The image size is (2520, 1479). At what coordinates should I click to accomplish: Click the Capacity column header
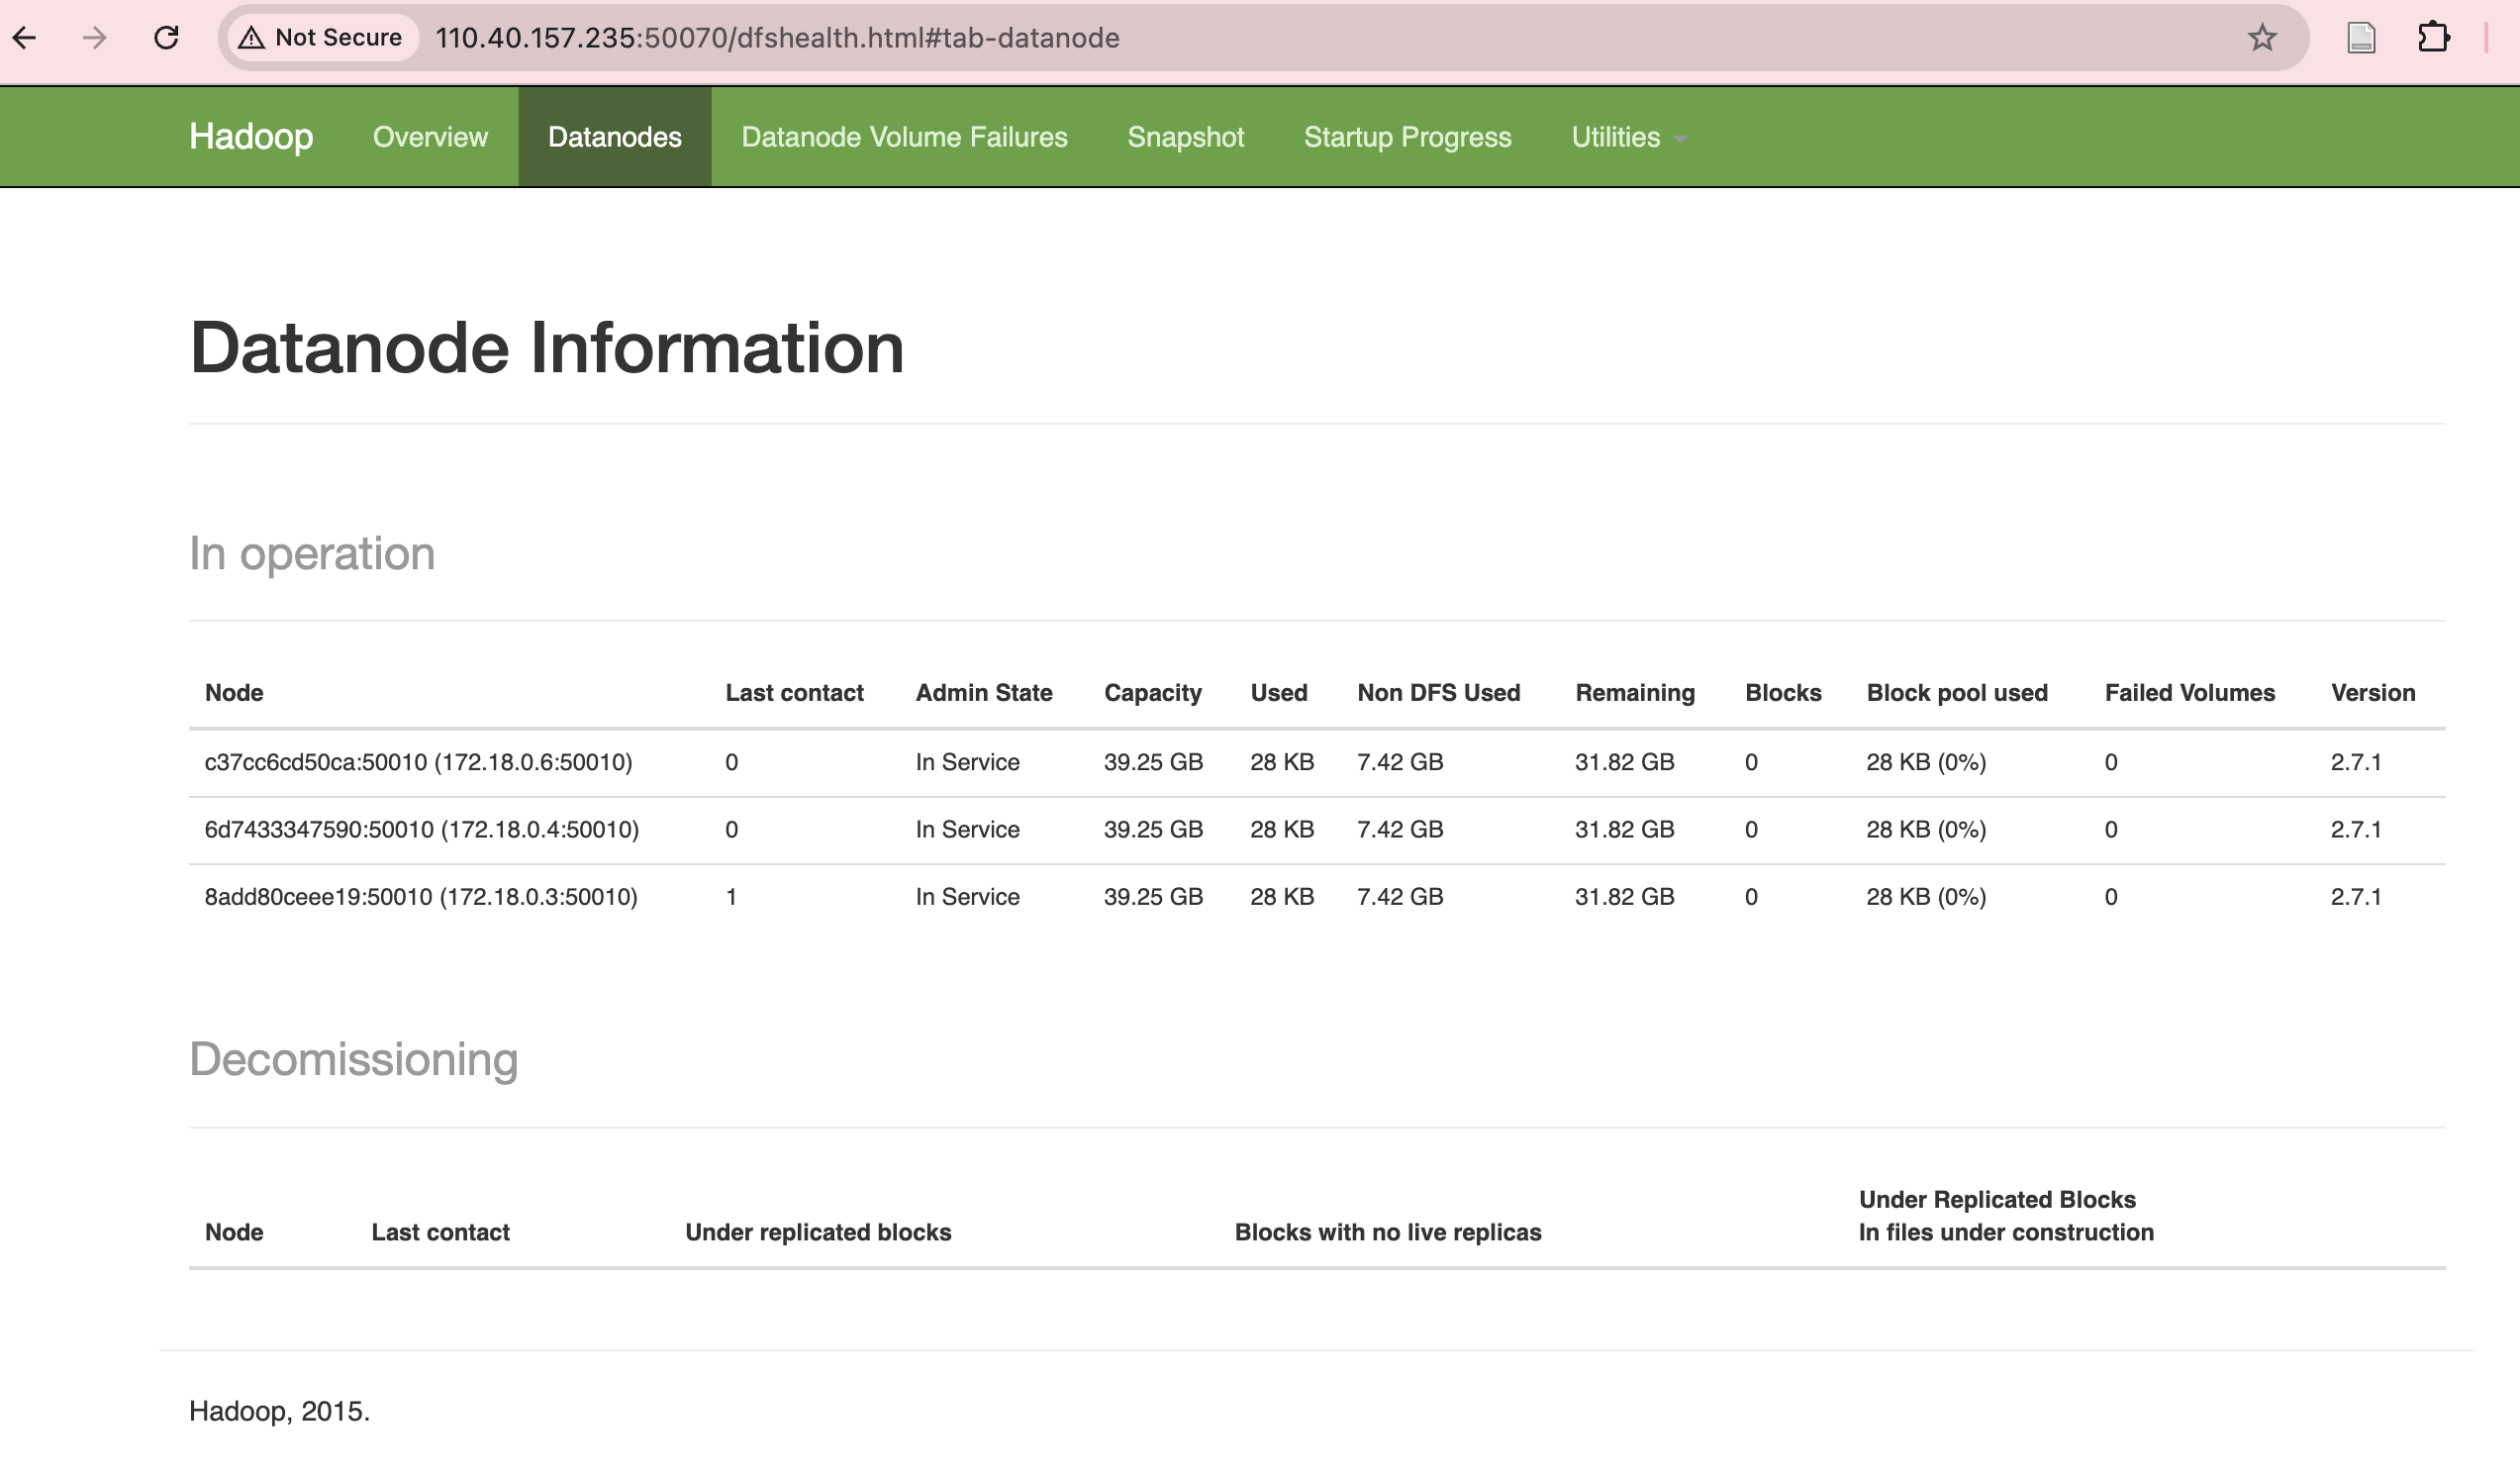1152,693
